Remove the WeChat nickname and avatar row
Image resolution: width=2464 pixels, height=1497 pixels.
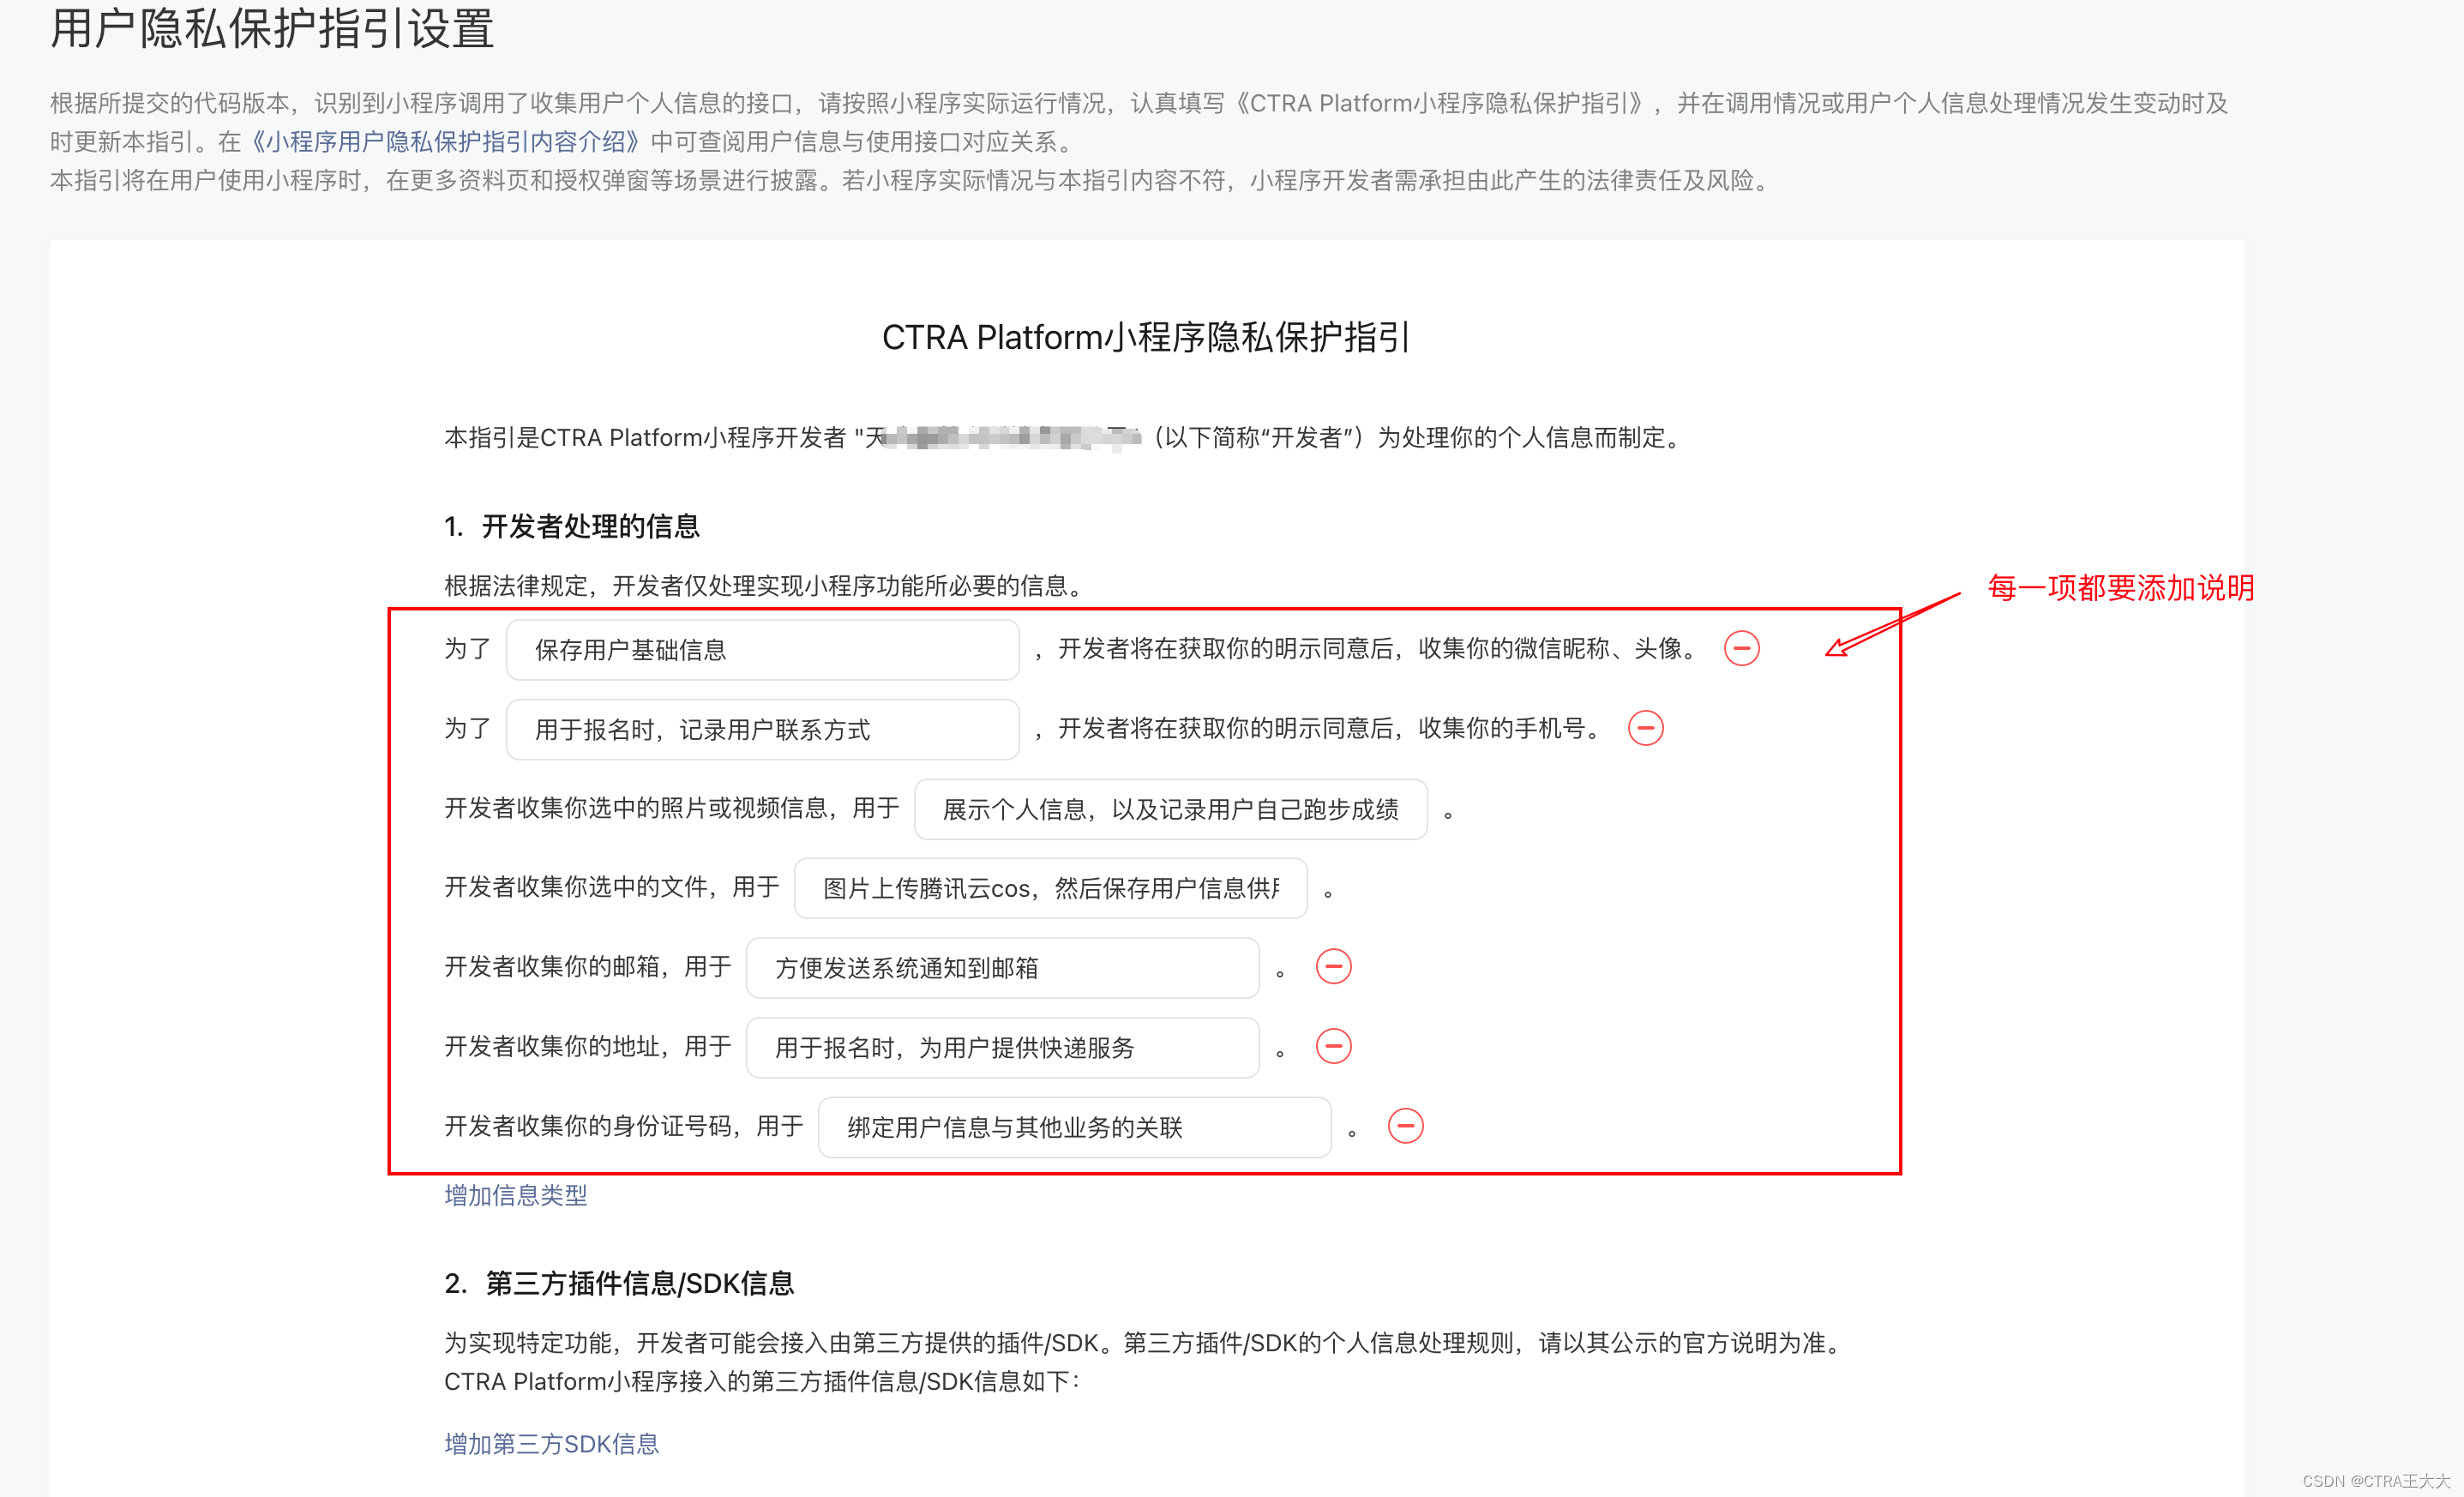pyautogui.click(x=1741, y=648)
